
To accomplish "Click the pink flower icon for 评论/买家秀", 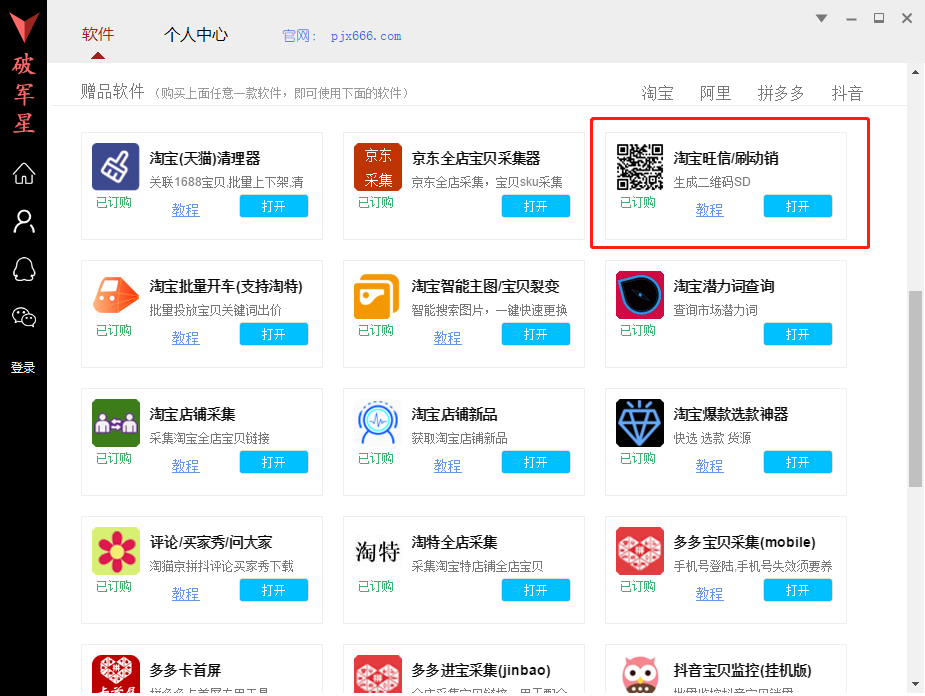I will point(116,551).
